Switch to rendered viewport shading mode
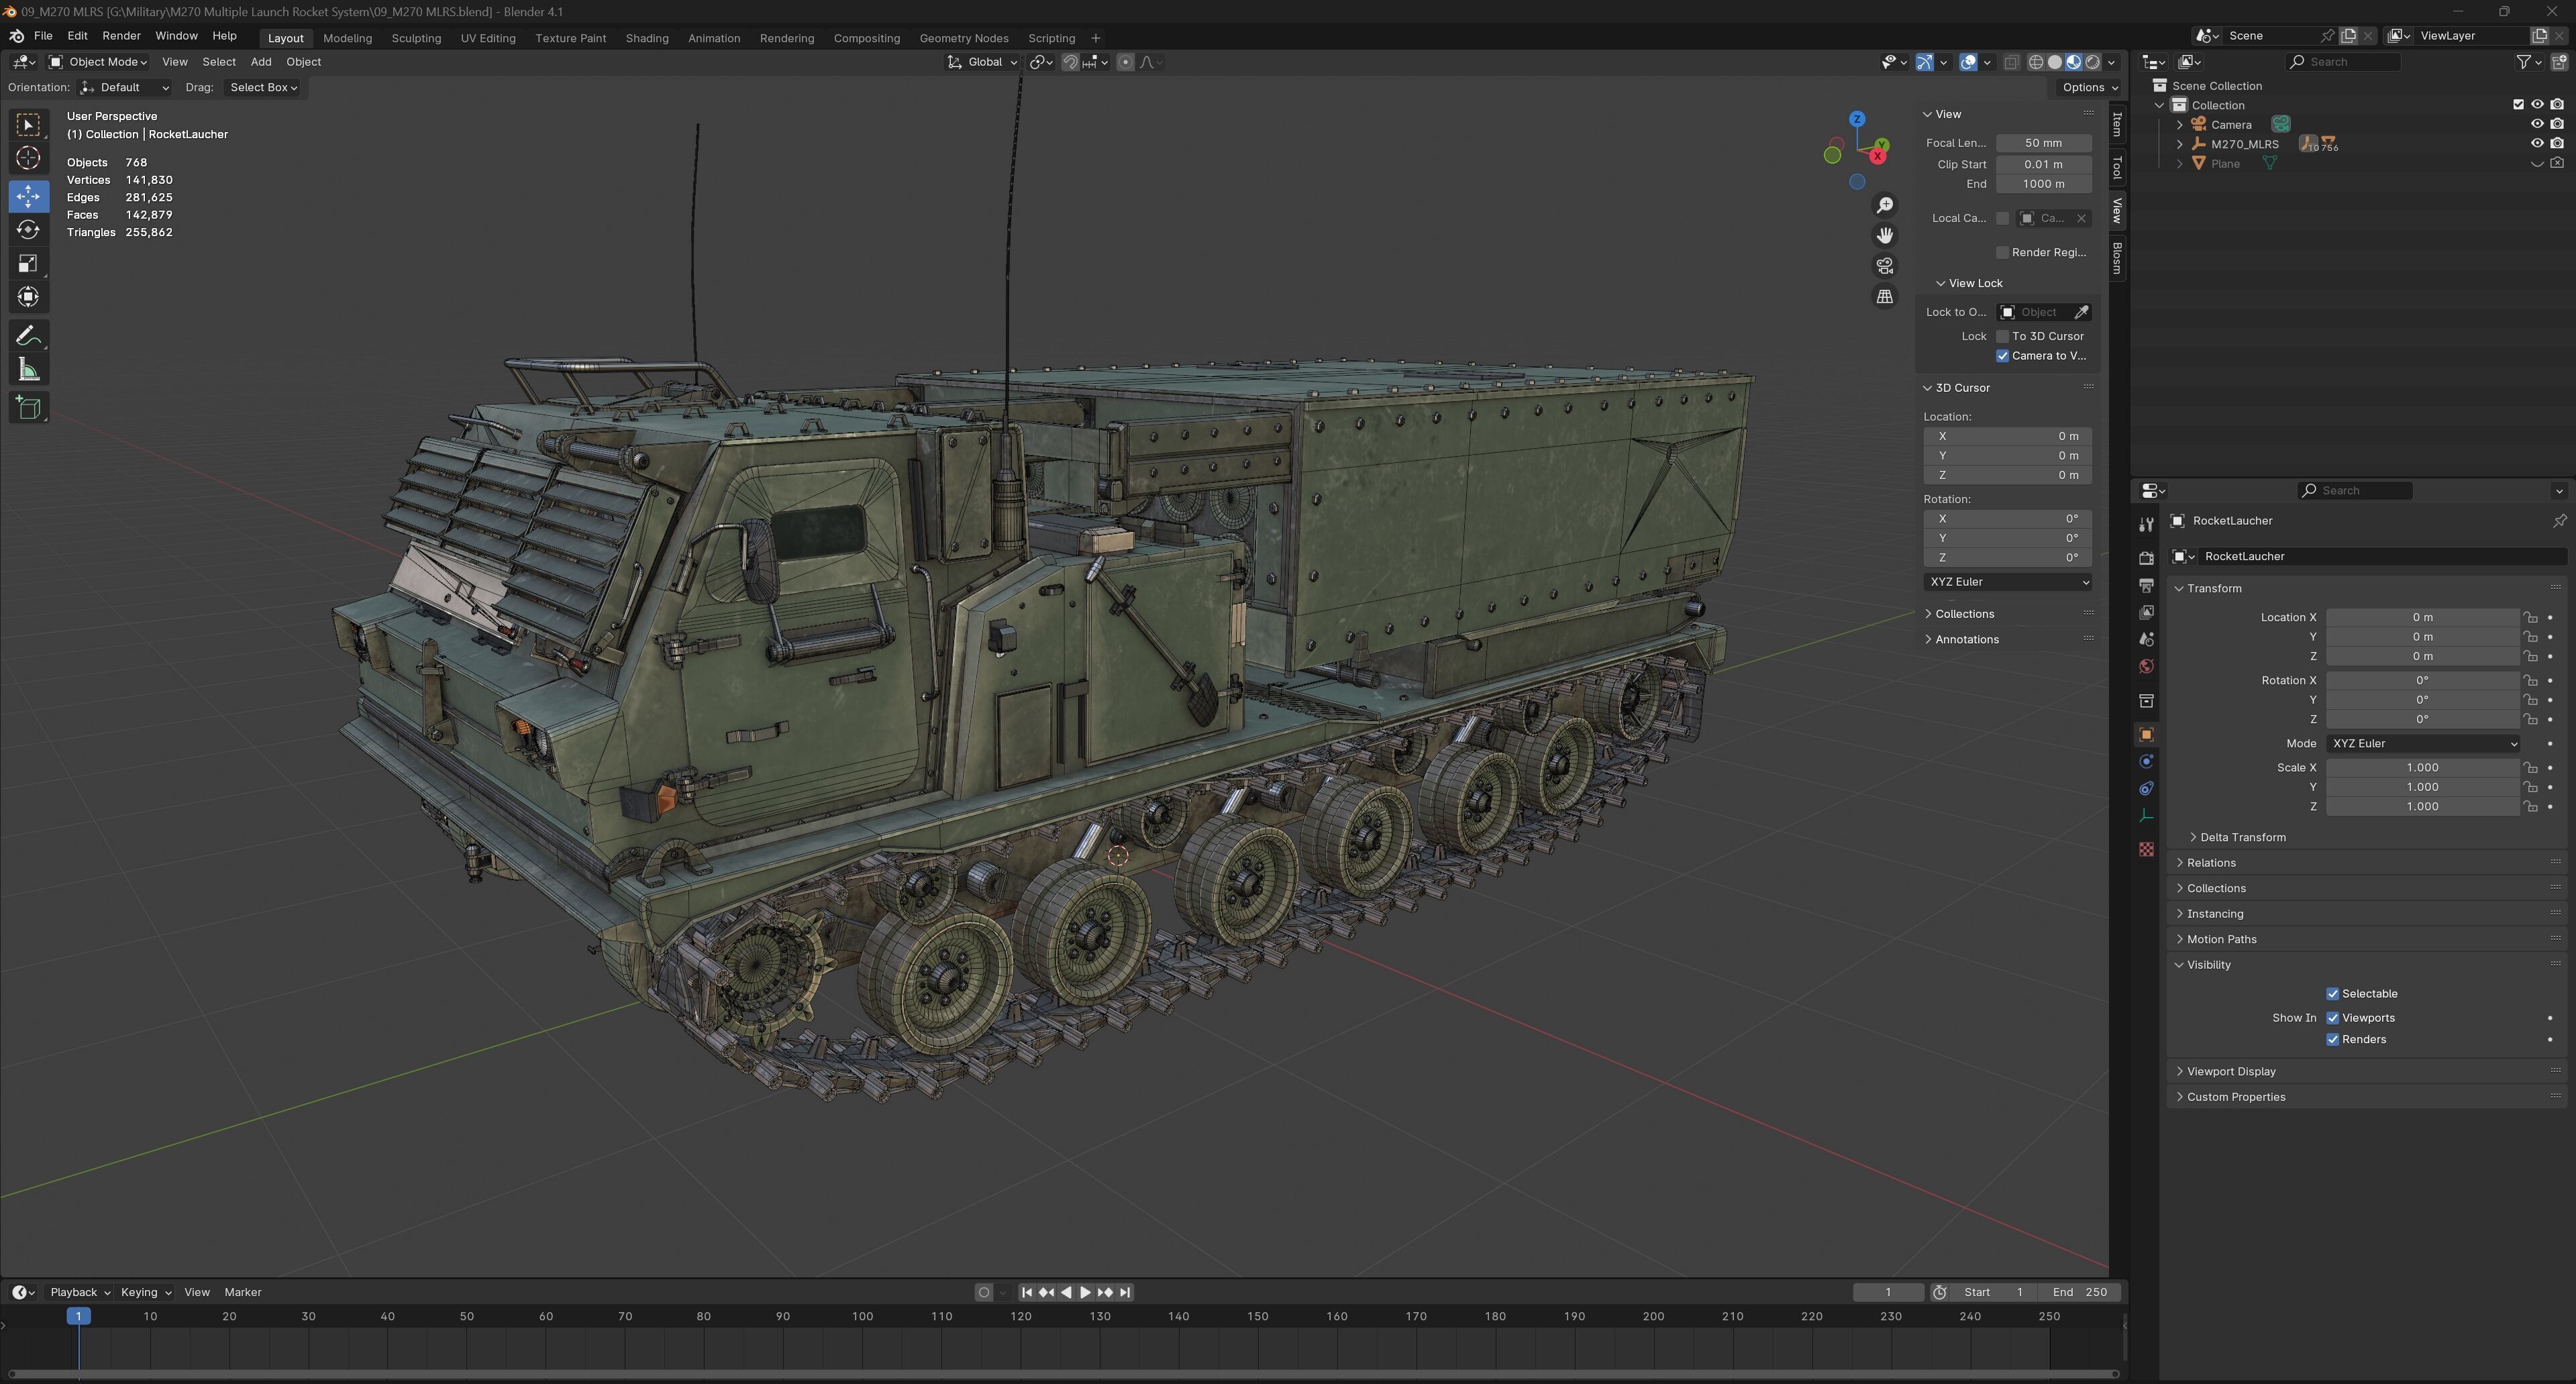Image resolution: width=2576 pixels, height=1384 pixels. click(2093, 62)
